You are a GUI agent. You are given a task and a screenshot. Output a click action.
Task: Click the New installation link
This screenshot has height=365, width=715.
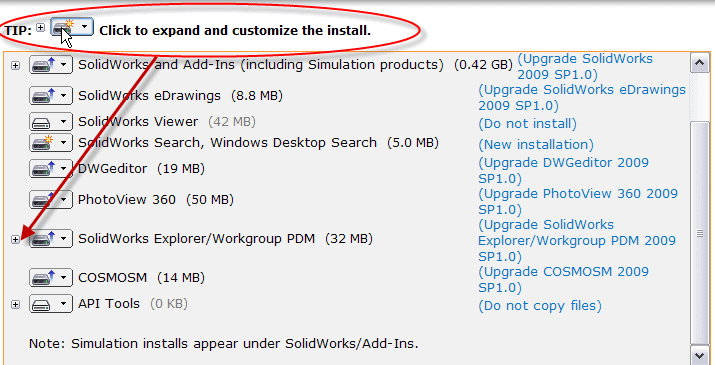tap(536, 145)
